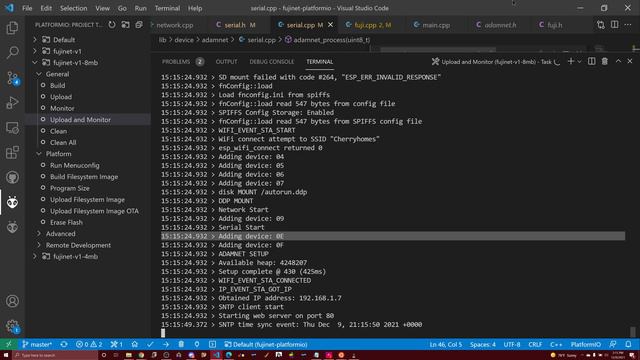Close the serial.cpp editor tab
Viewport: 640px width, 360px height.
tap(330, 25)
